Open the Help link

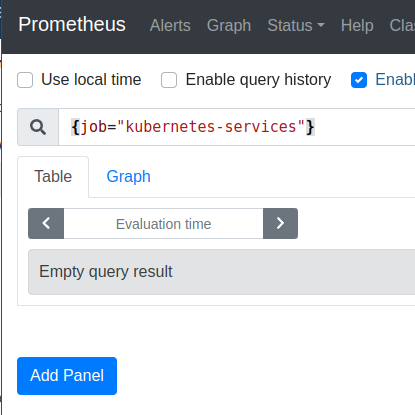pyautogui.click(x=357, y=25)
